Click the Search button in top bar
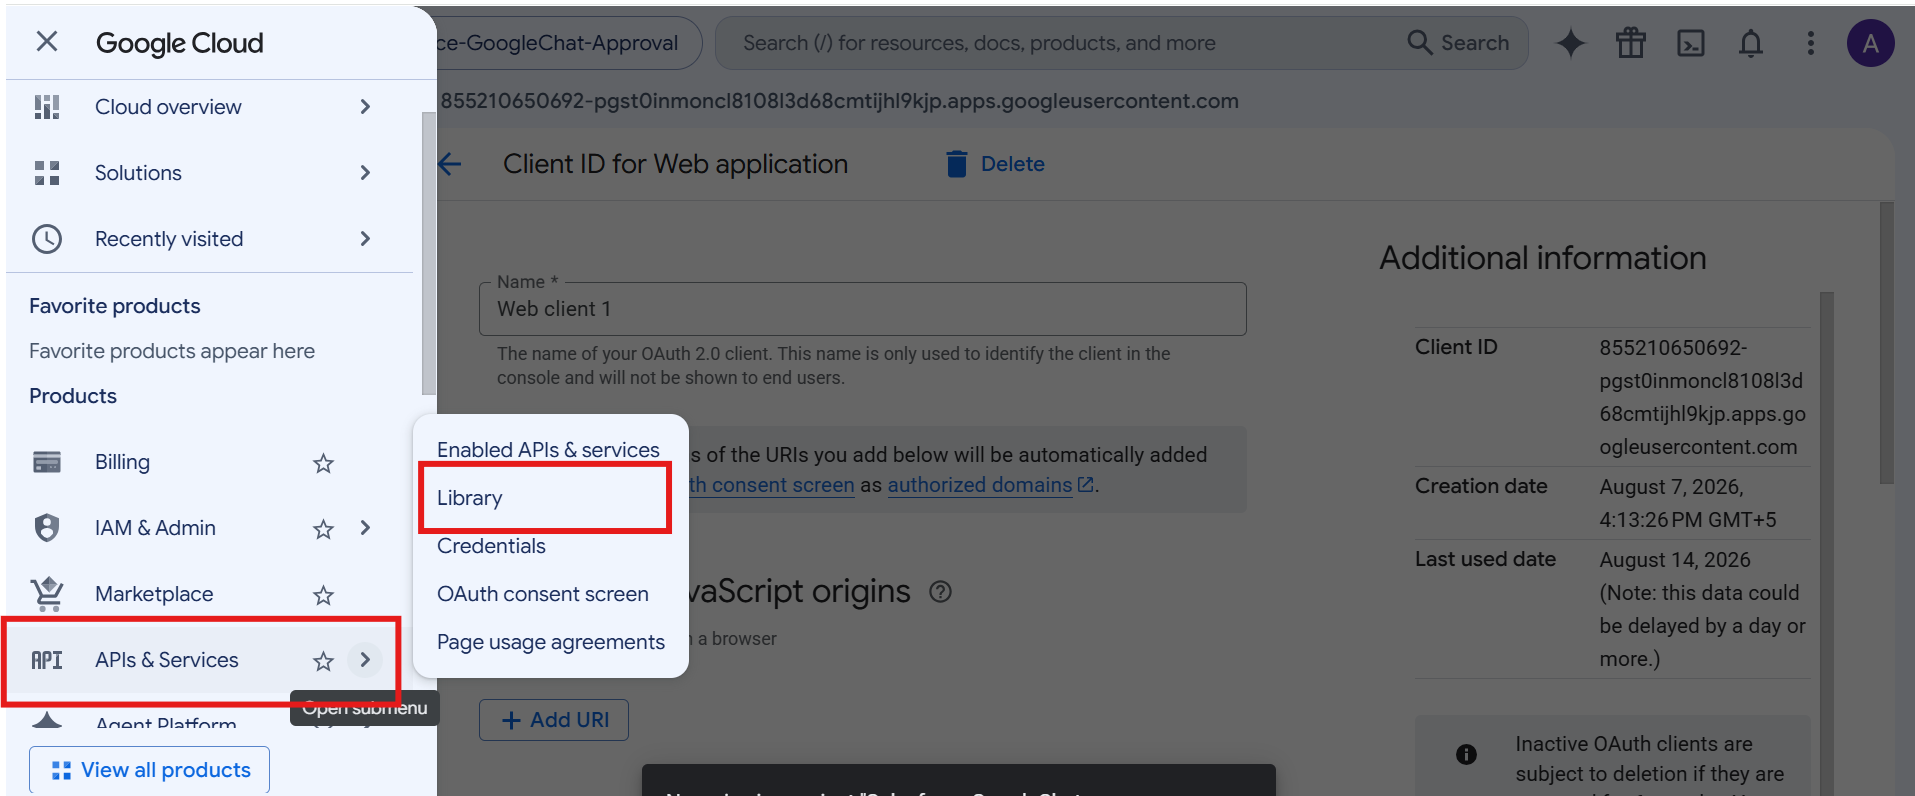Viewport: 1915px width, 796px height. tap(1458, 43)
